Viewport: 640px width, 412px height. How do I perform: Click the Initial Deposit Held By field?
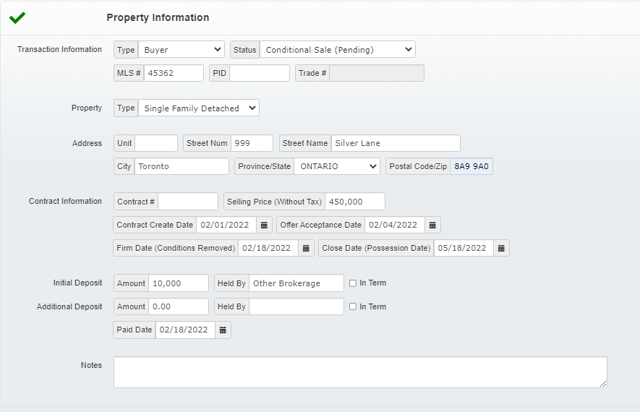click(296, 283)
